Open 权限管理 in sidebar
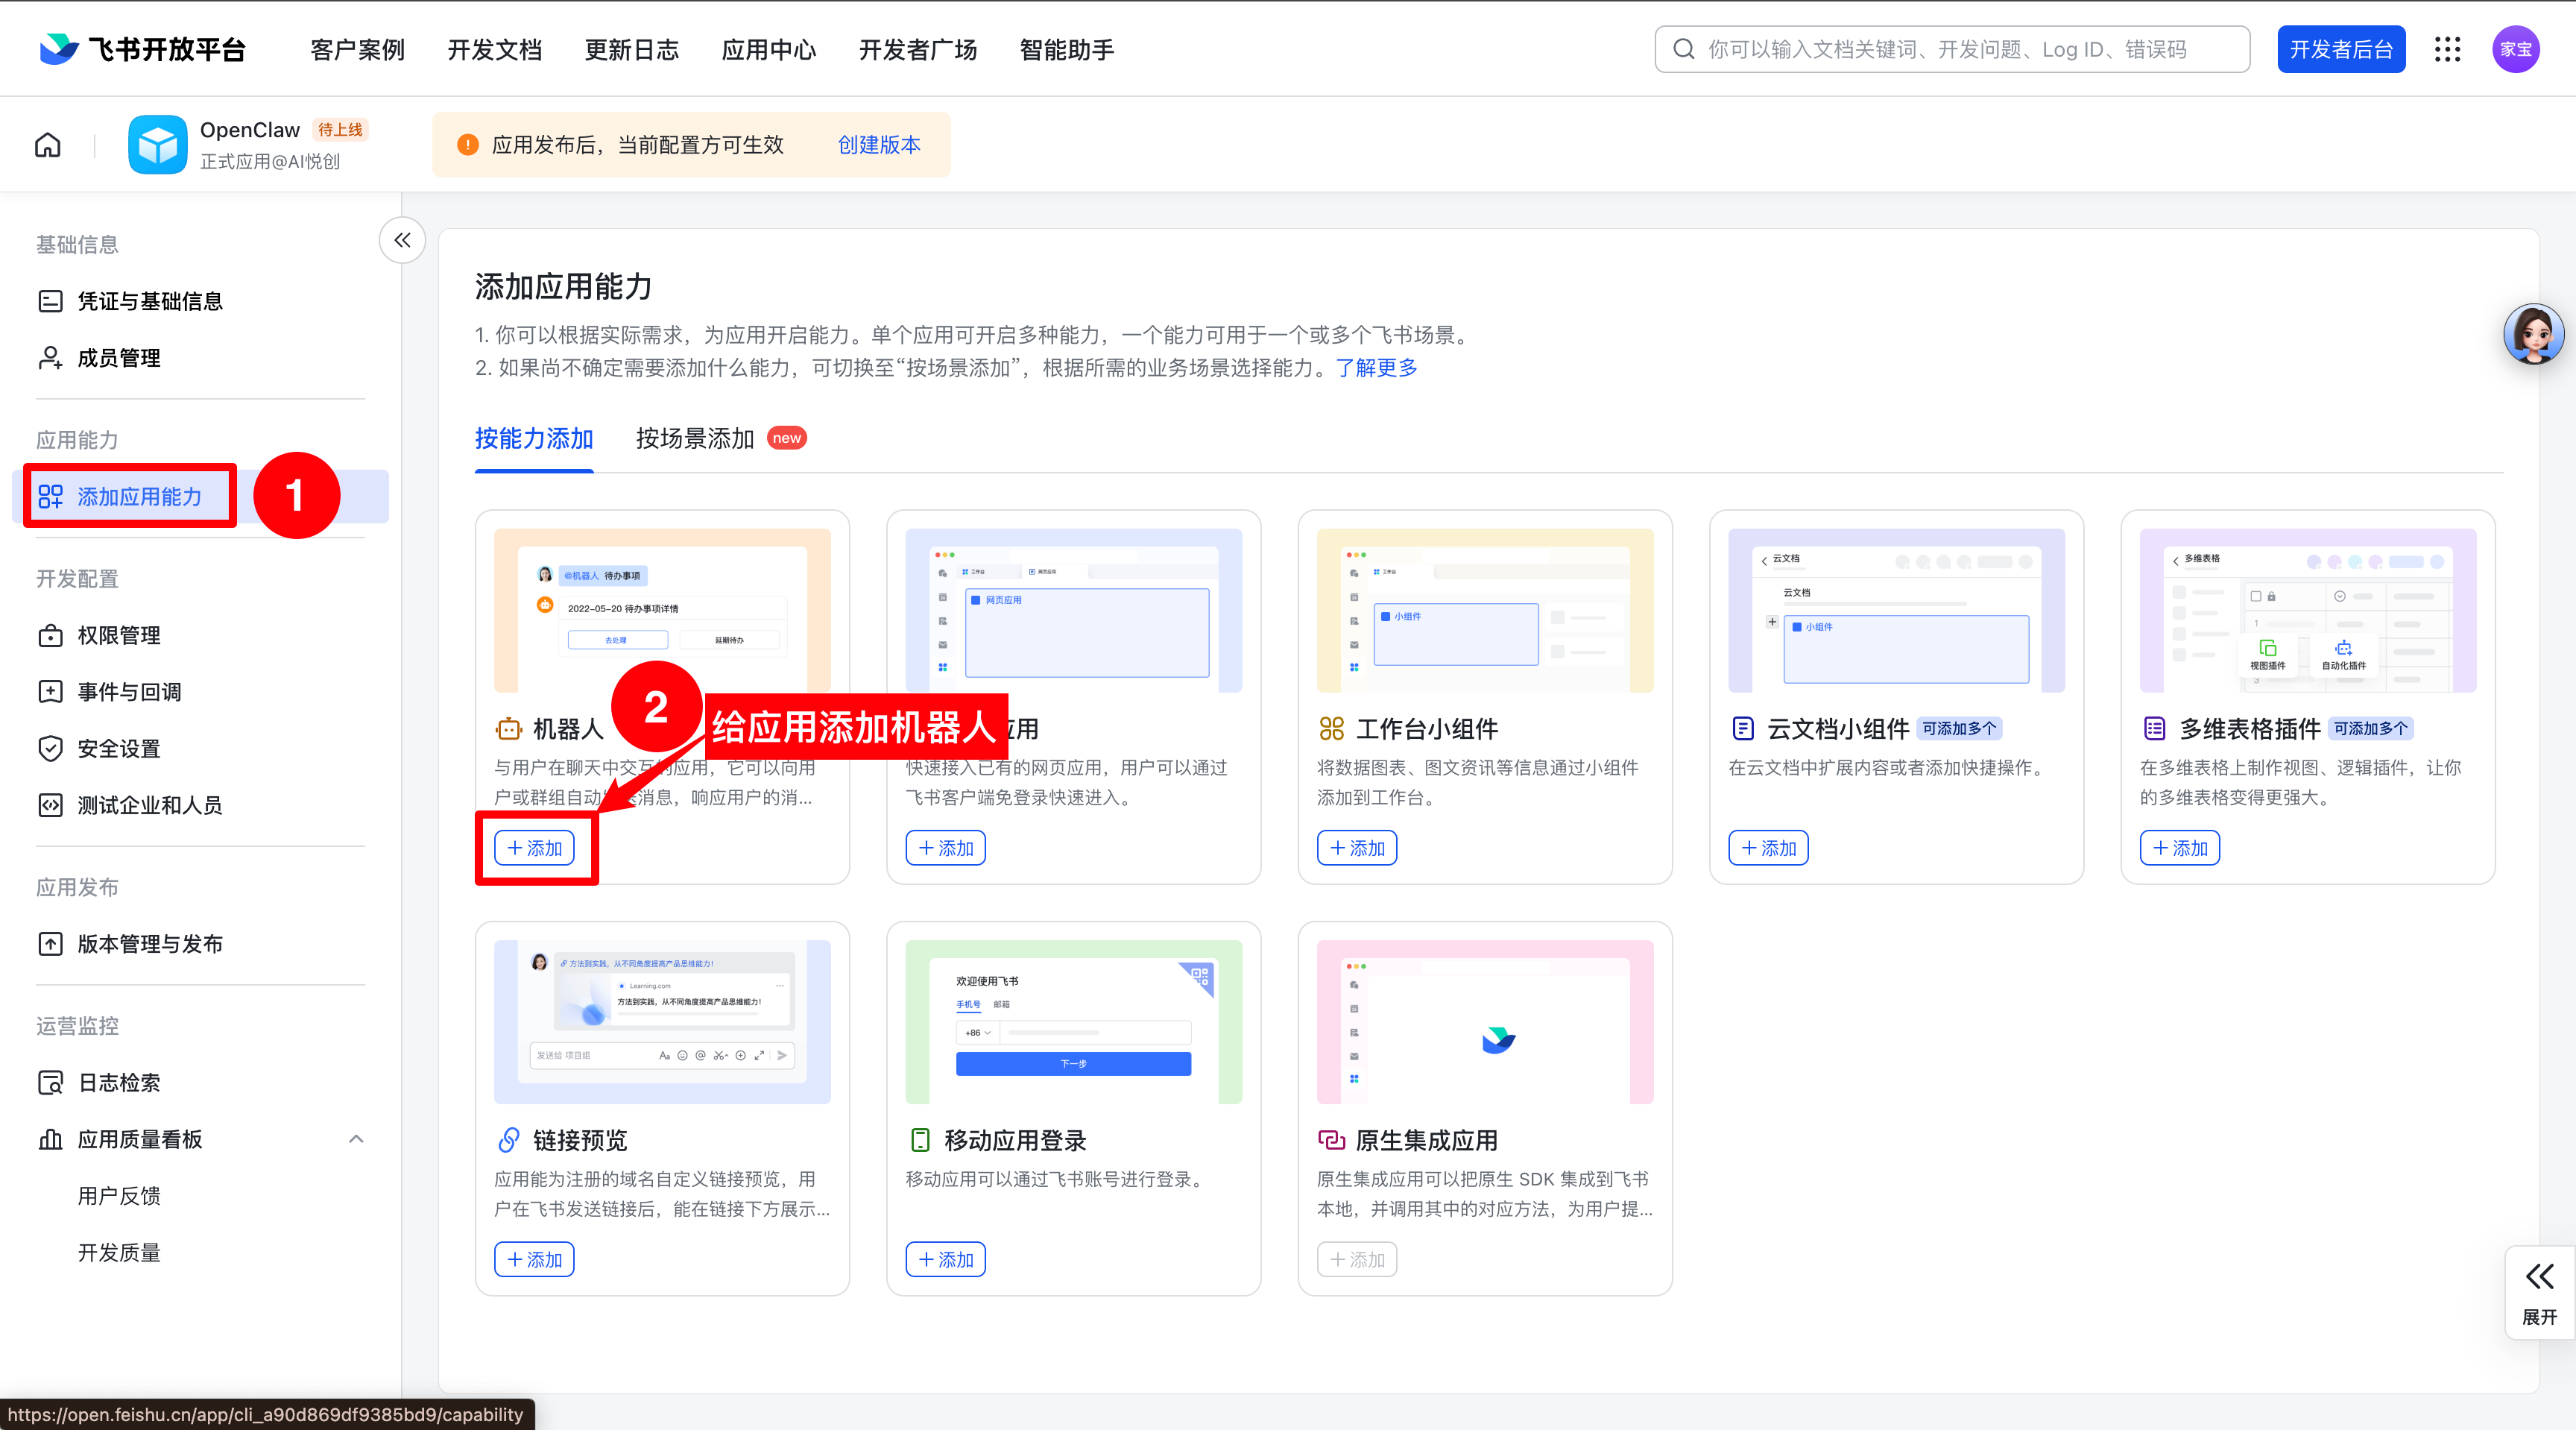2576x1430 pixels. click(x=119, y=635)
